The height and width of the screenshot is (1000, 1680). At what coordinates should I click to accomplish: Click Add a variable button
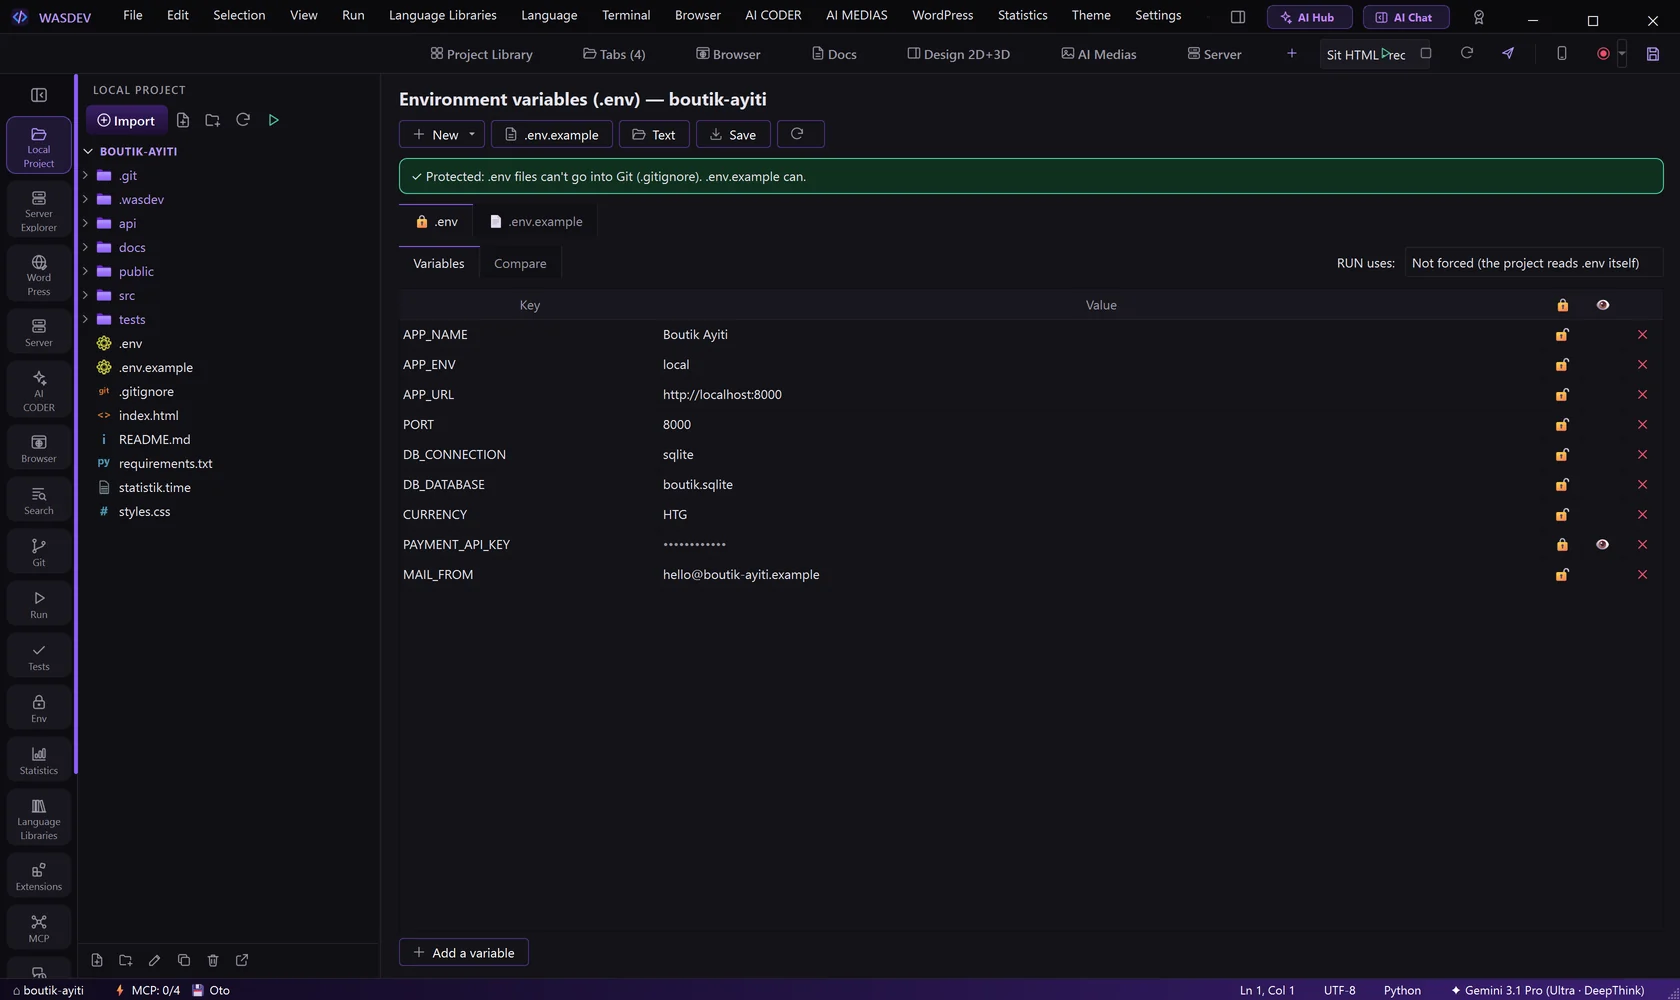click(464, 953)
